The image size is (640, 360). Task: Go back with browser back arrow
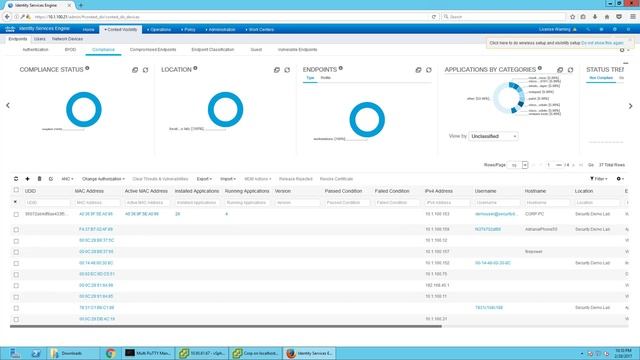tap(7, 17)
